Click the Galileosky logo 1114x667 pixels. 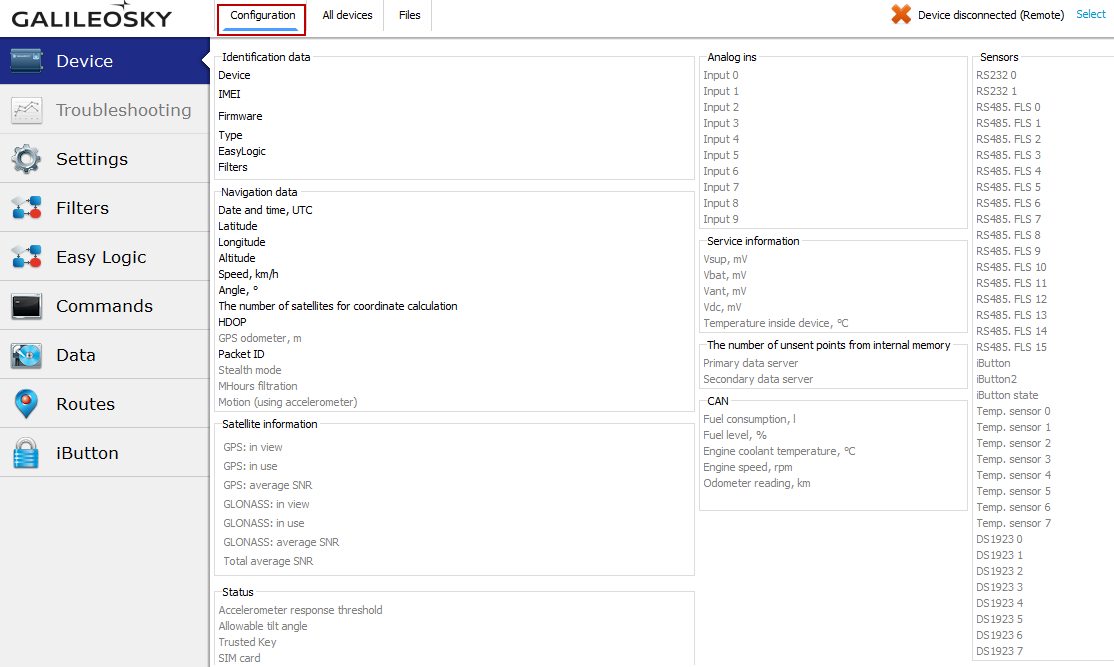click(92, 17)
